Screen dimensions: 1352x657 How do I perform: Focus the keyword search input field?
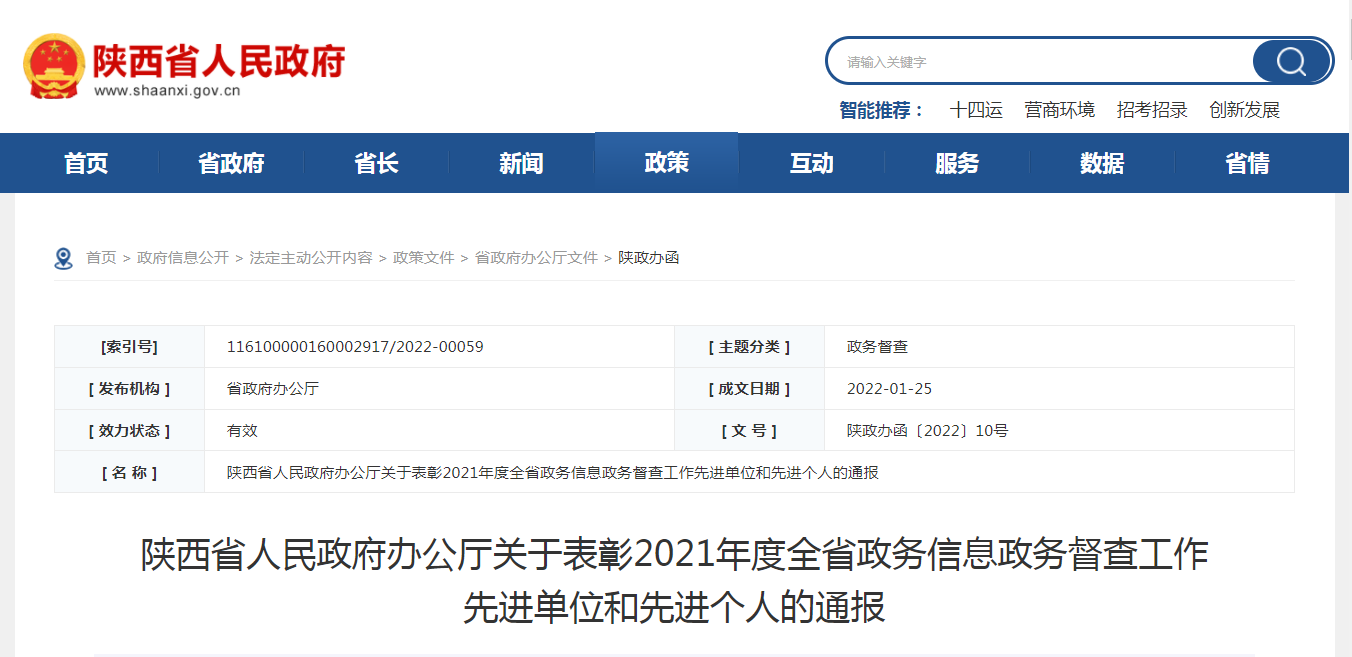tap(1040, 61)
